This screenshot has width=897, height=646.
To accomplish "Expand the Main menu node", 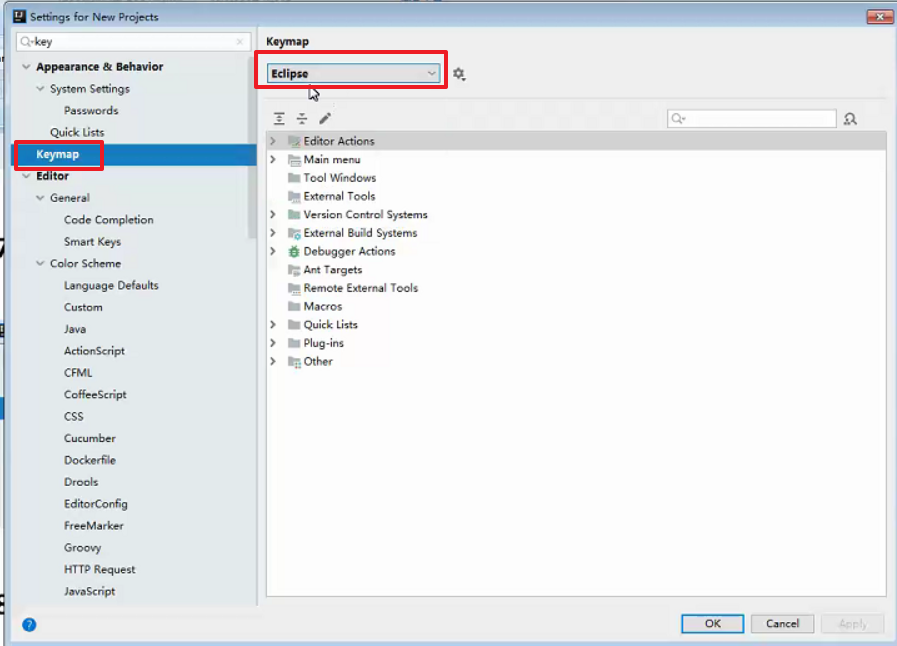I will pyautogui.click(x=273, y=159).
